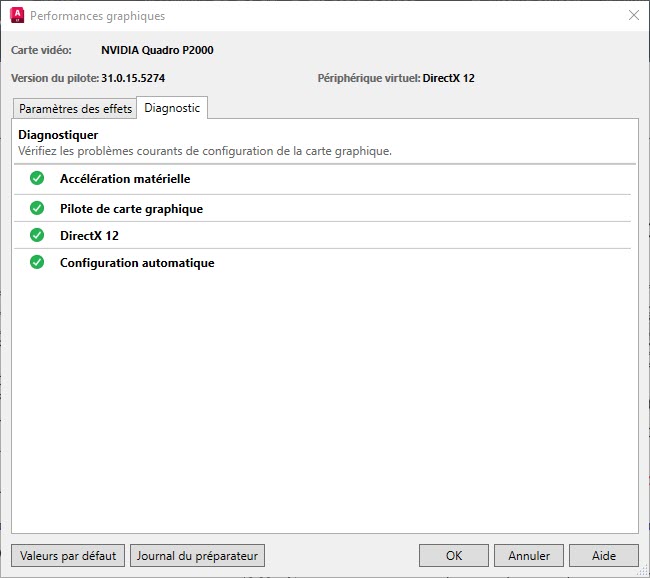
Task: Open help with the Aide button
Action: tap(604, 556)
